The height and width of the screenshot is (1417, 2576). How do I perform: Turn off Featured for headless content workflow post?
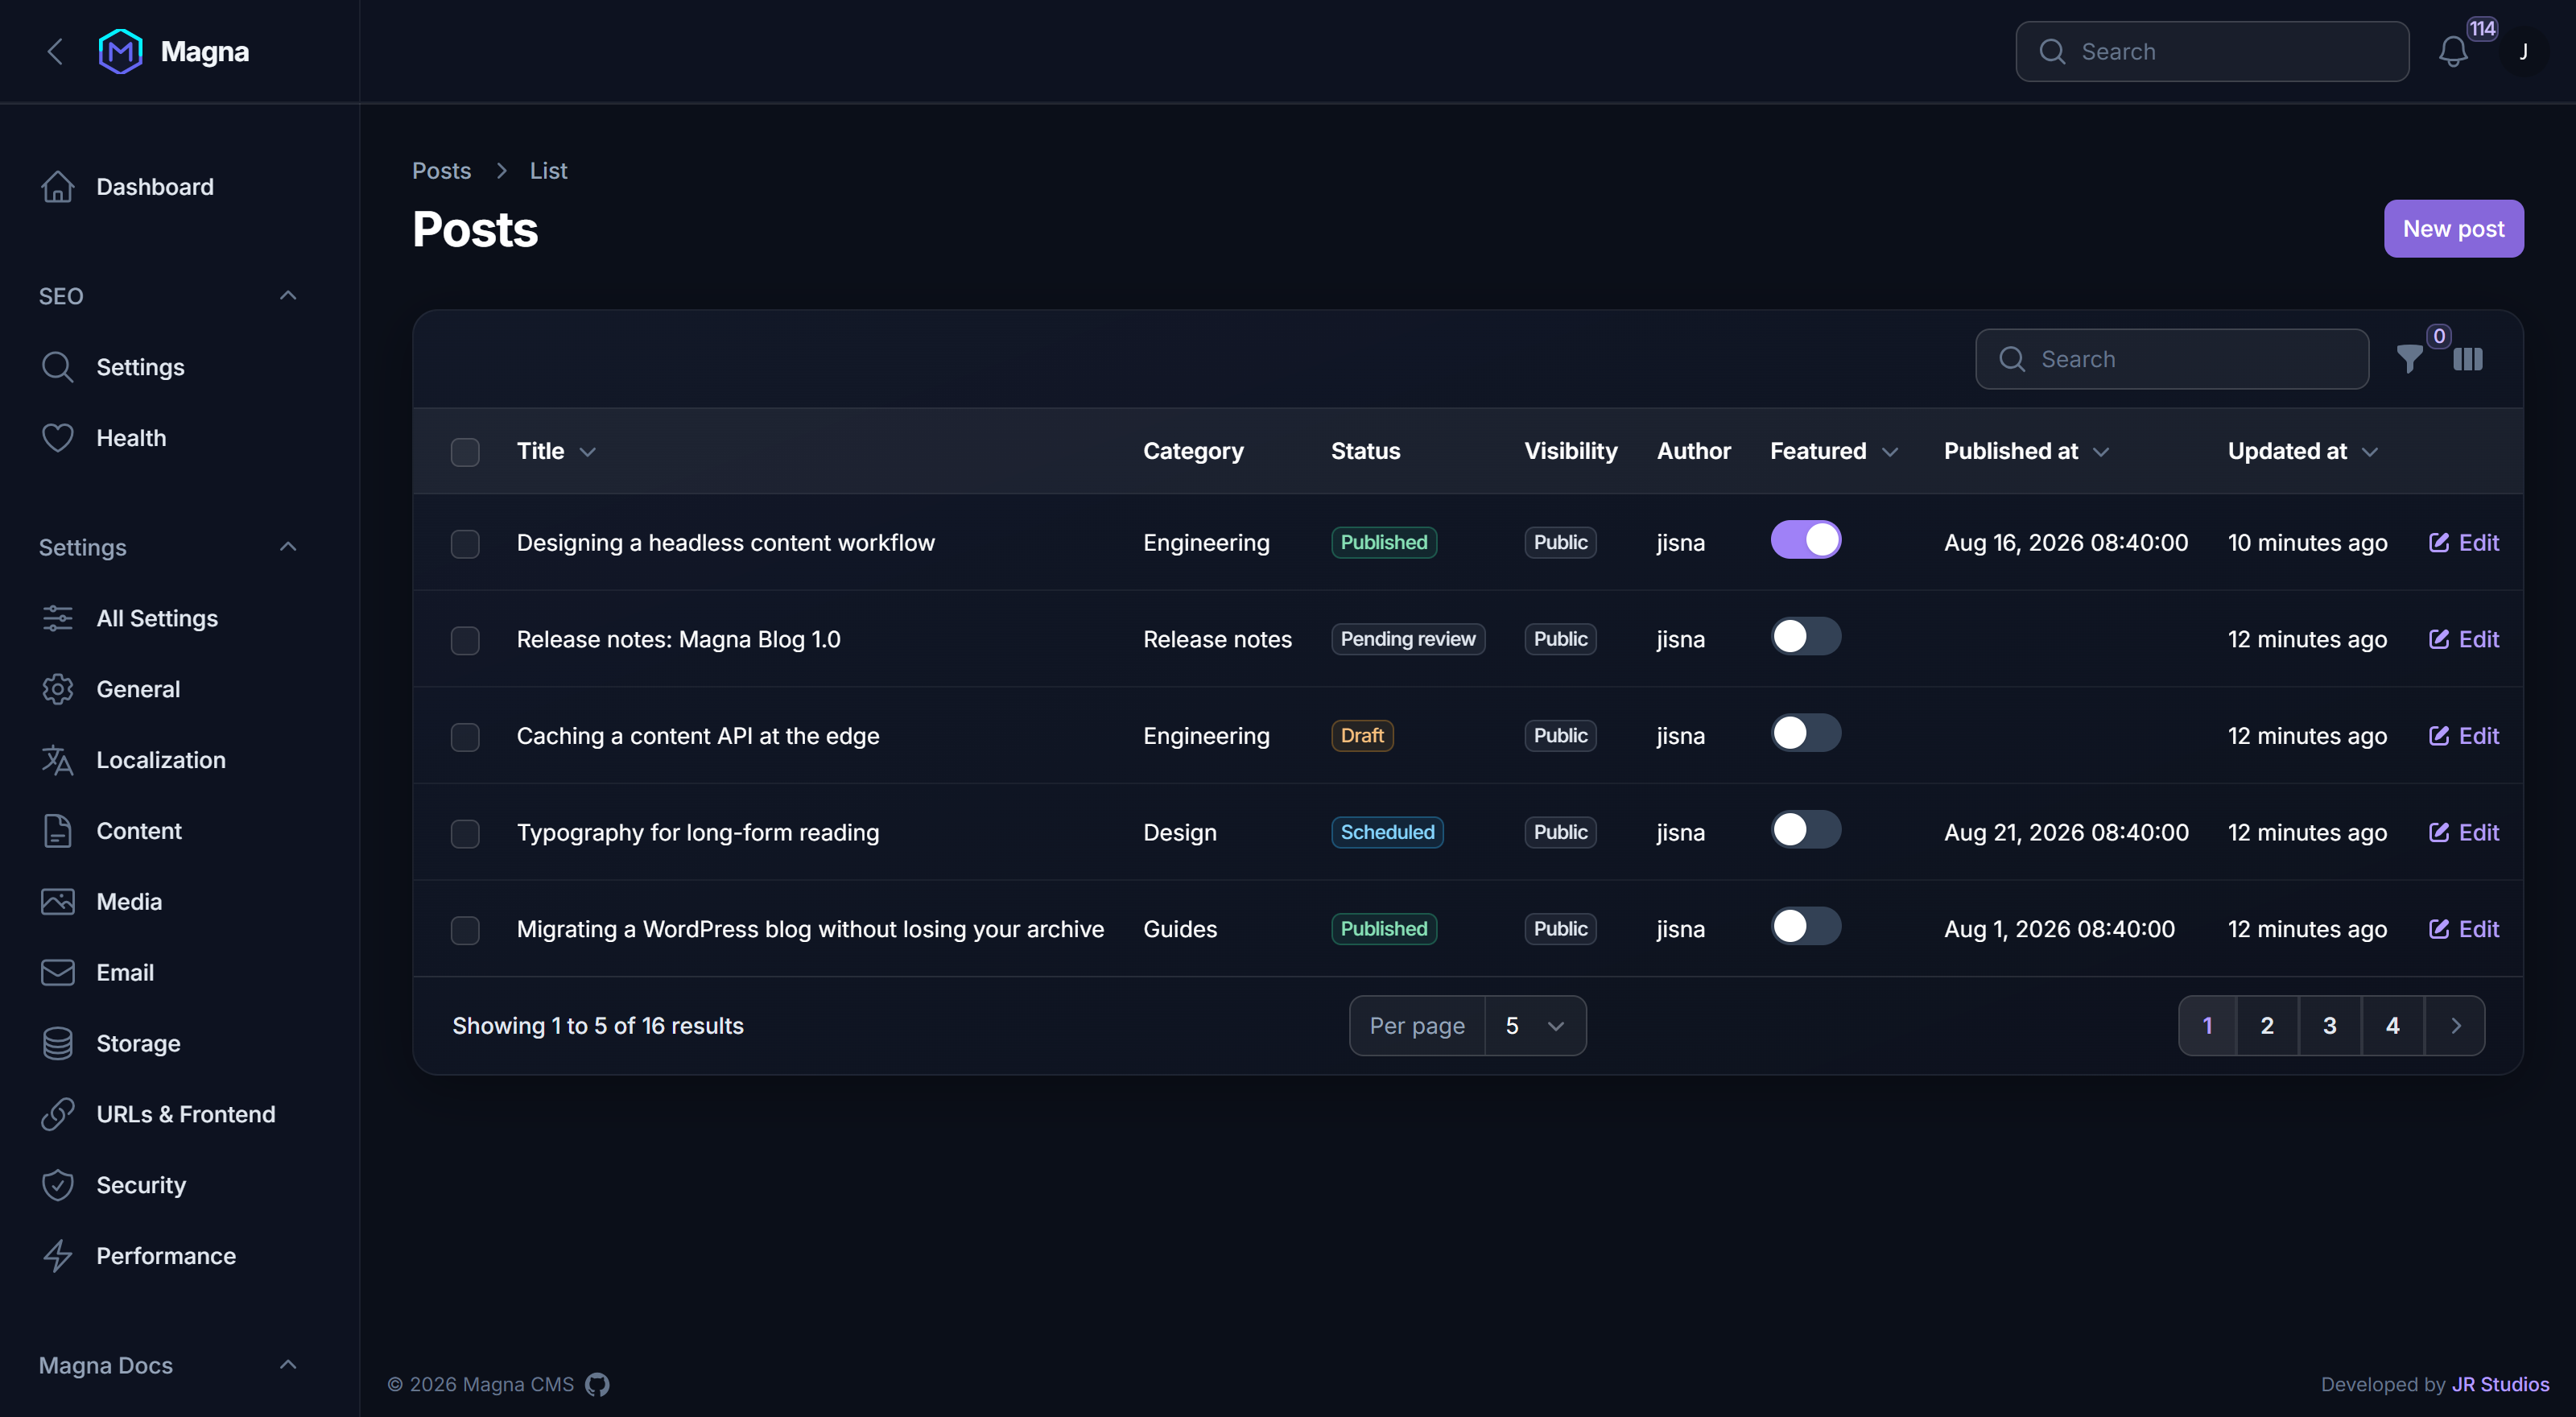click(x=1805, y=540)
